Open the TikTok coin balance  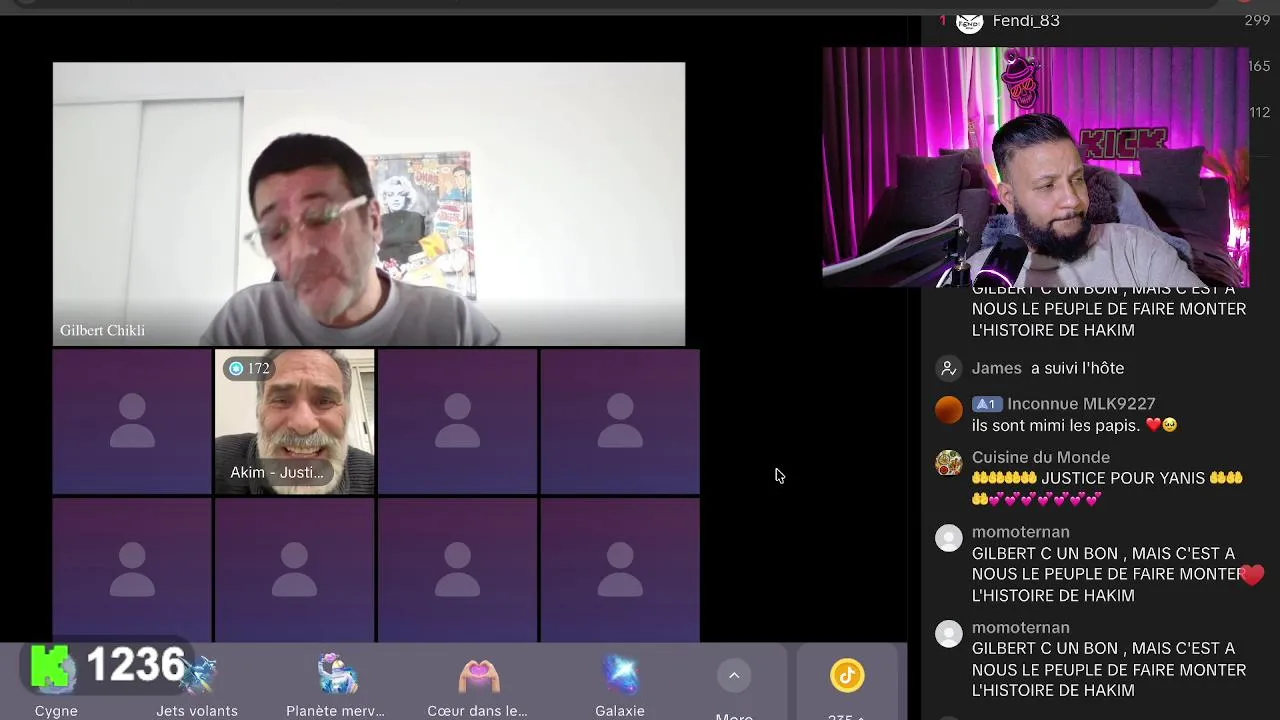[847, 676]
